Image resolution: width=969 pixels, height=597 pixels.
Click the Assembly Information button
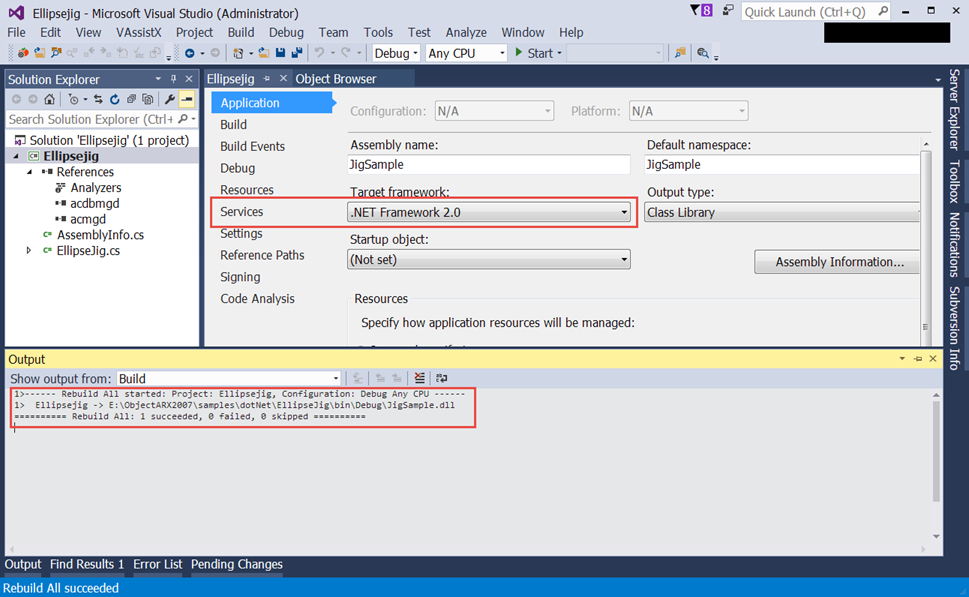839,262
